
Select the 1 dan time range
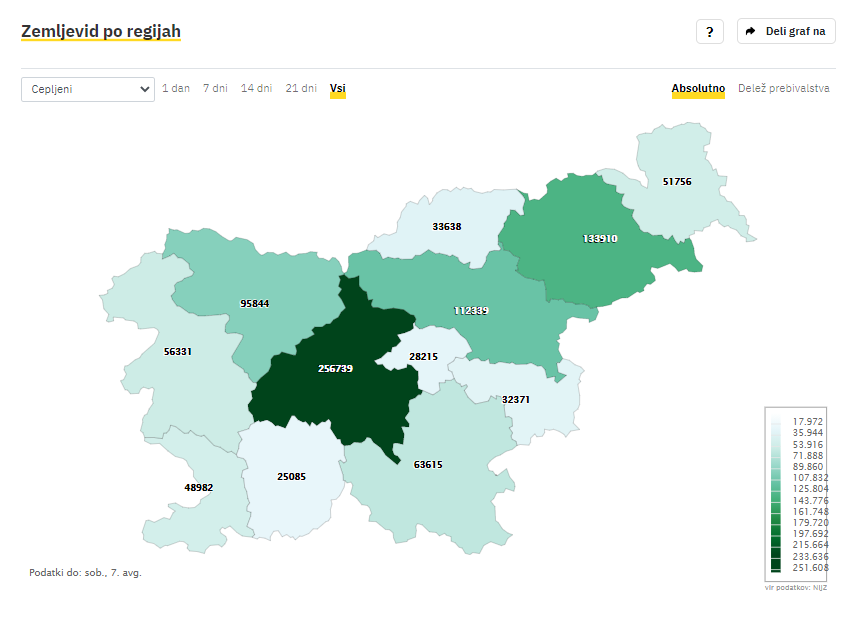[176, 88]
